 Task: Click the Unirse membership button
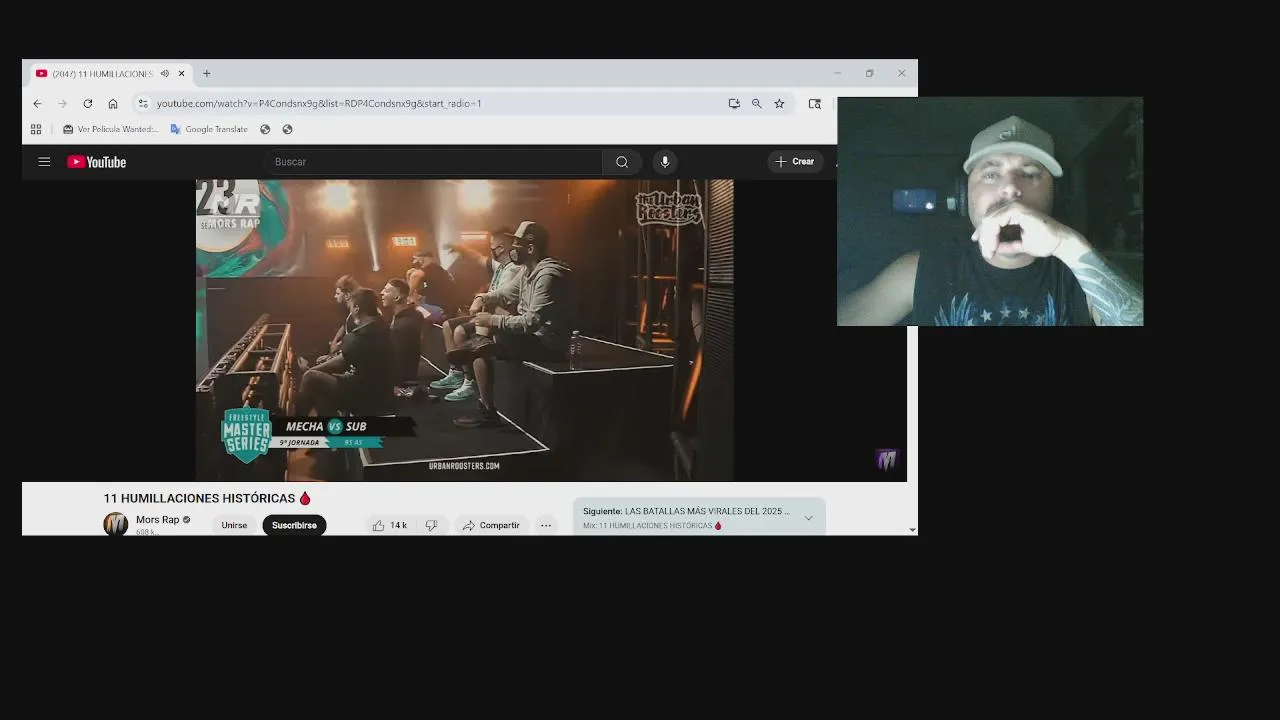click(234, 525)
